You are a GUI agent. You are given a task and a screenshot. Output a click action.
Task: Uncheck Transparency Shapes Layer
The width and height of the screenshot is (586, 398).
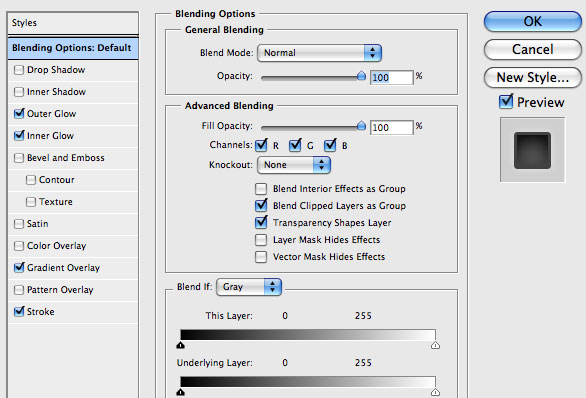[261, 222]
